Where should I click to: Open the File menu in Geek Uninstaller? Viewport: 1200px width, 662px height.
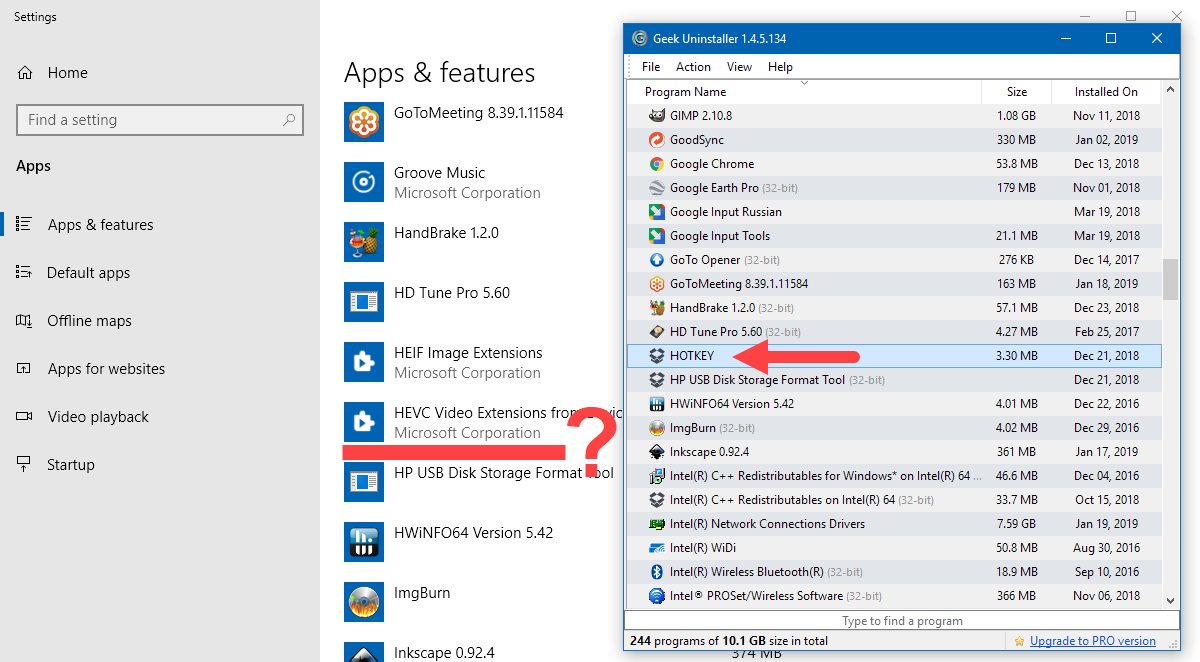pos(651,67)
